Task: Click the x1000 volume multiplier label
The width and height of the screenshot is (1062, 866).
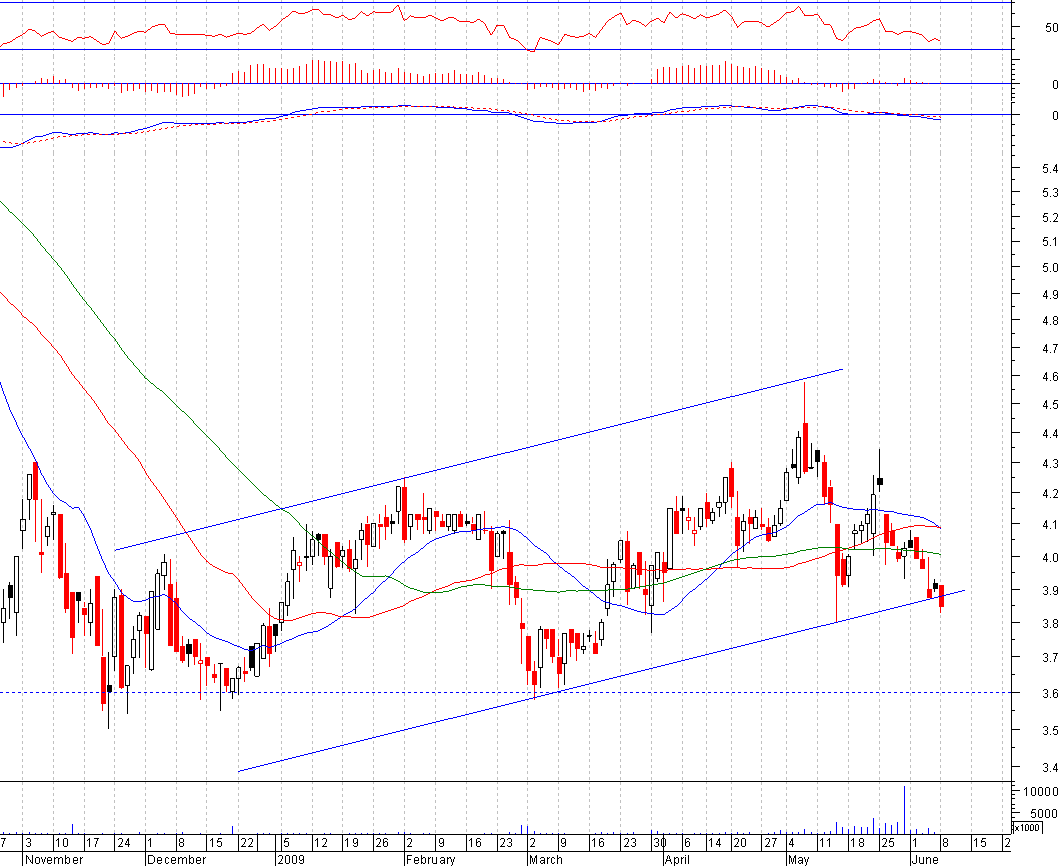Action: pyautogui.click(x=1027, y=827)
